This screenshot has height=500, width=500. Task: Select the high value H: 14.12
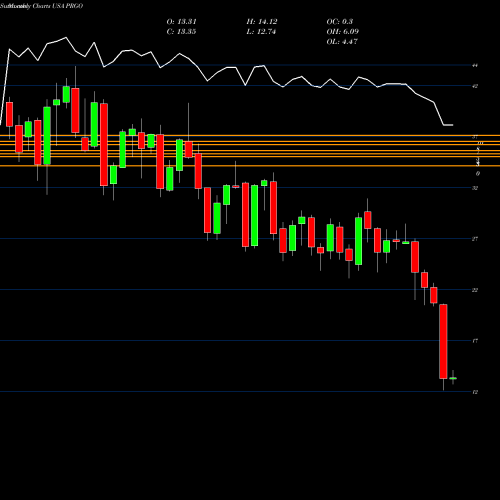(262, 22)
